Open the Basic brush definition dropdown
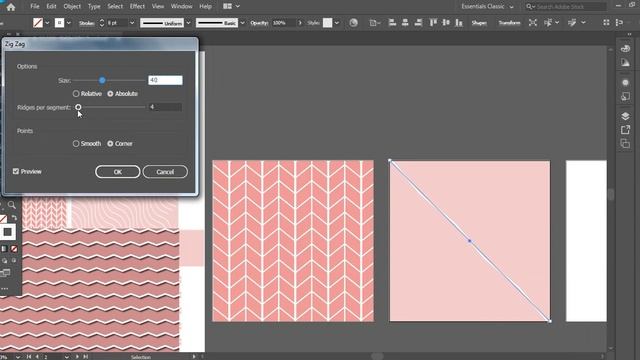The width and height of the screenshot is (640, 360). coord(242,23)
